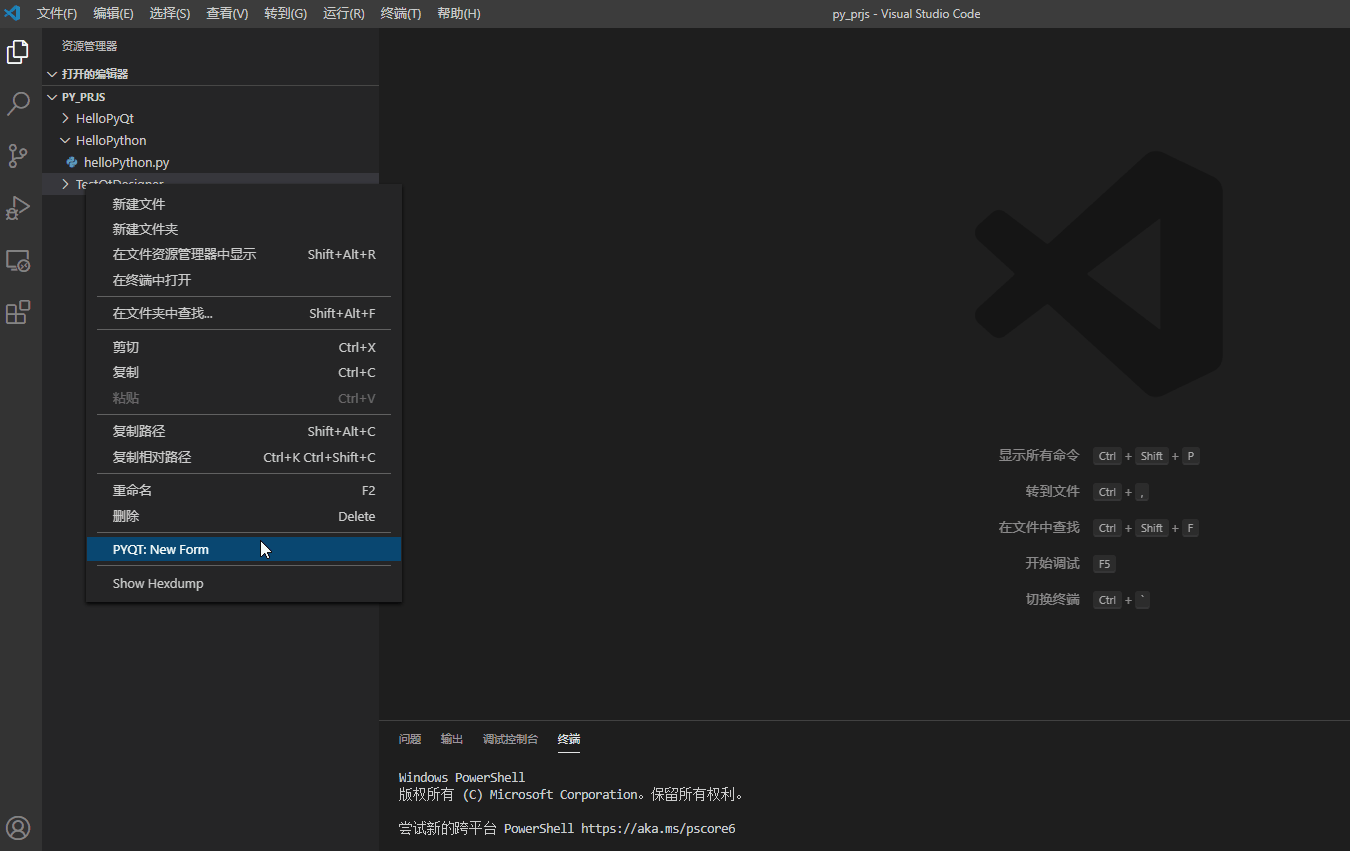Click the Visual Studio Code logo icon
The width and height of the screenshot is (1350, 851).
pyautogui.click(x=12, y=13)
